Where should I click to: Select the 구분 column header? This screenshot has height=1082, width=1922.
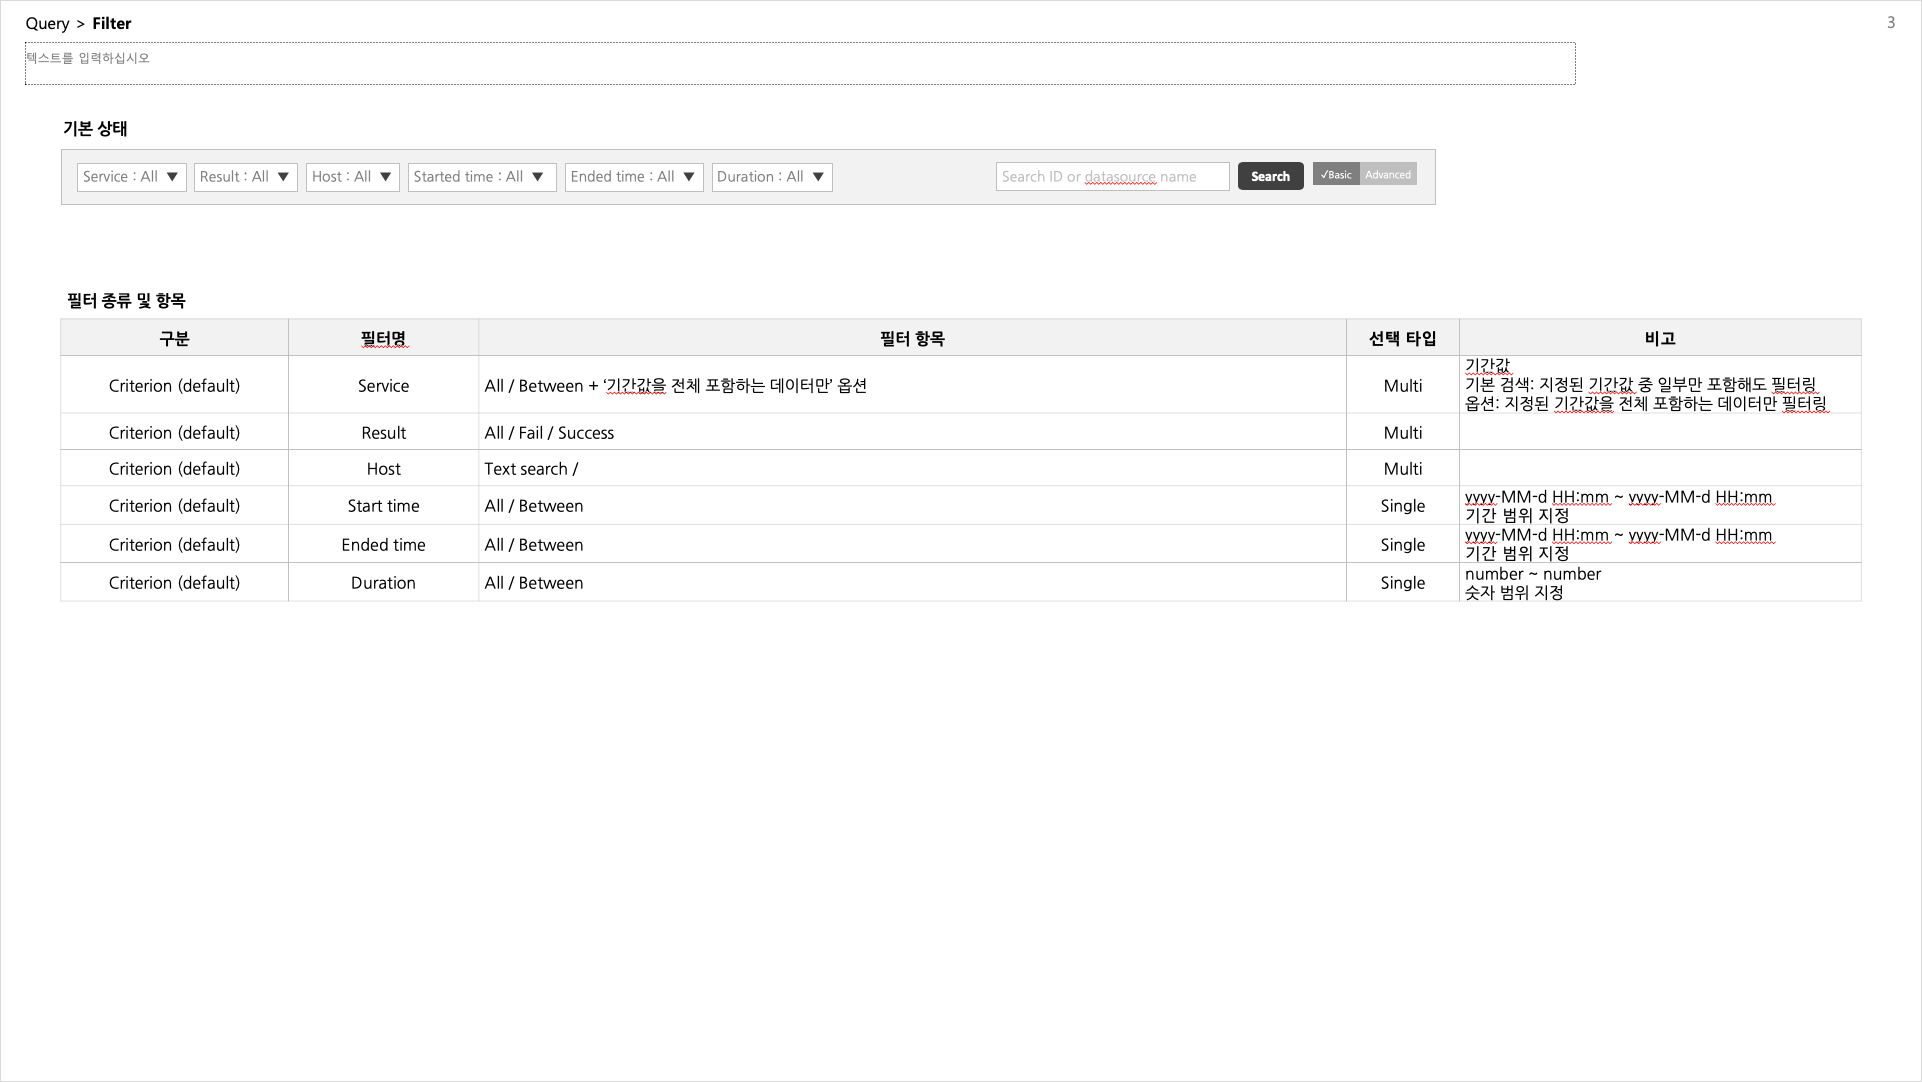point(174,338)
